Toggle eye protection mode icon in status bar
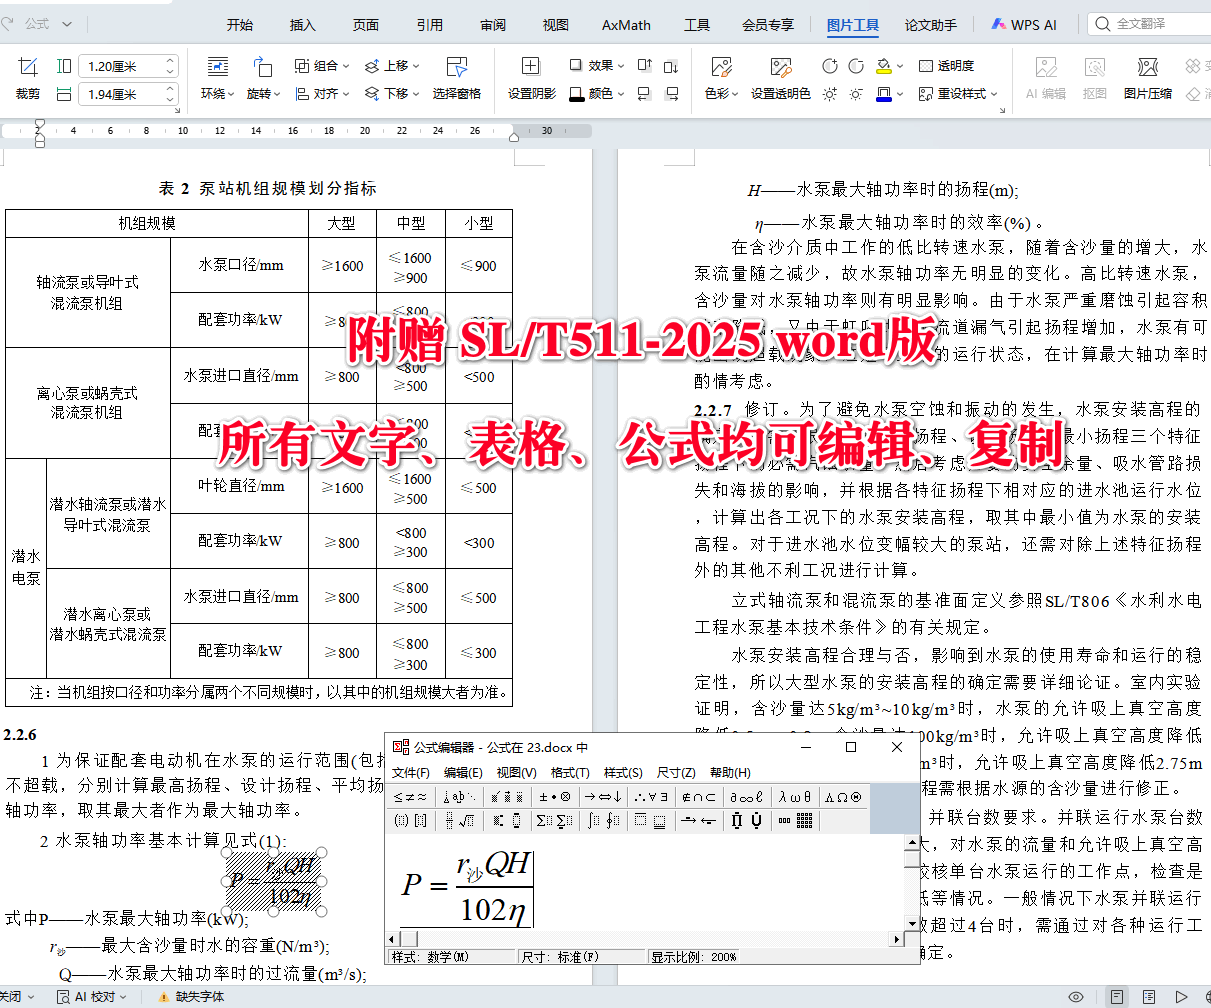 1076,997
